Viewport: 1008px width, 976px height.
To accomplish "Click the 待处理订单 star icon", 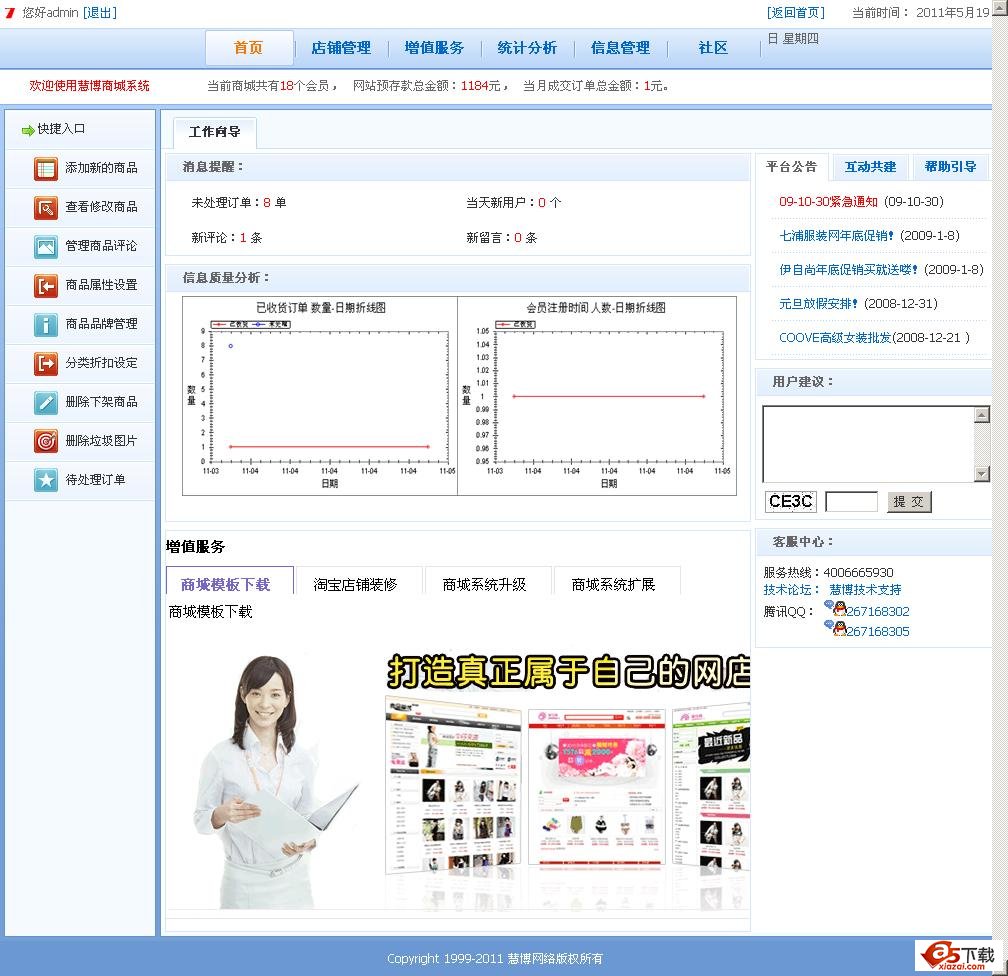I will tap(46, 480).
